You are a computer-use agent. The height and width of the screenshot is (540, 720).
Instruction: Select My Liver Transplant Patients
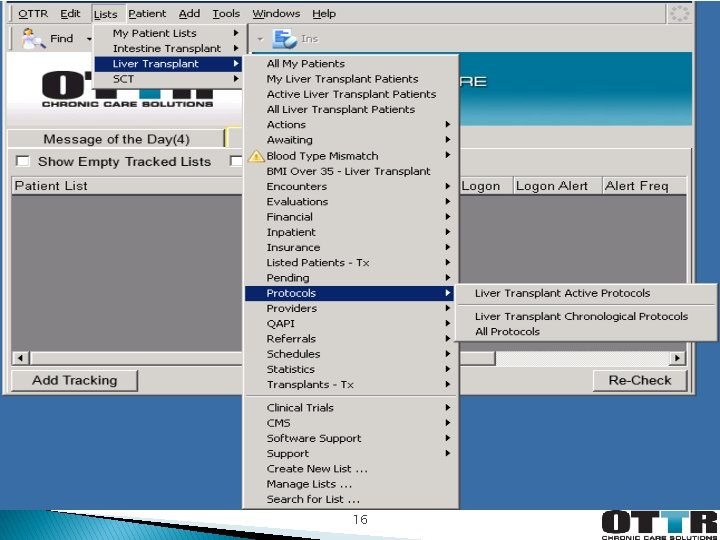pos(350,79)
